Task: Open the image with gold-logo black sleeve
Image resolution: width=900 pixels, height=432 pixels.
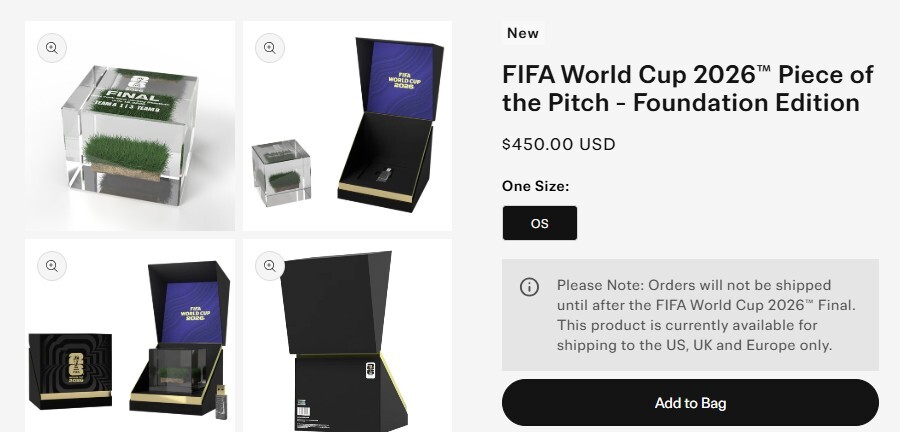Action: click(x=130, y=336)
